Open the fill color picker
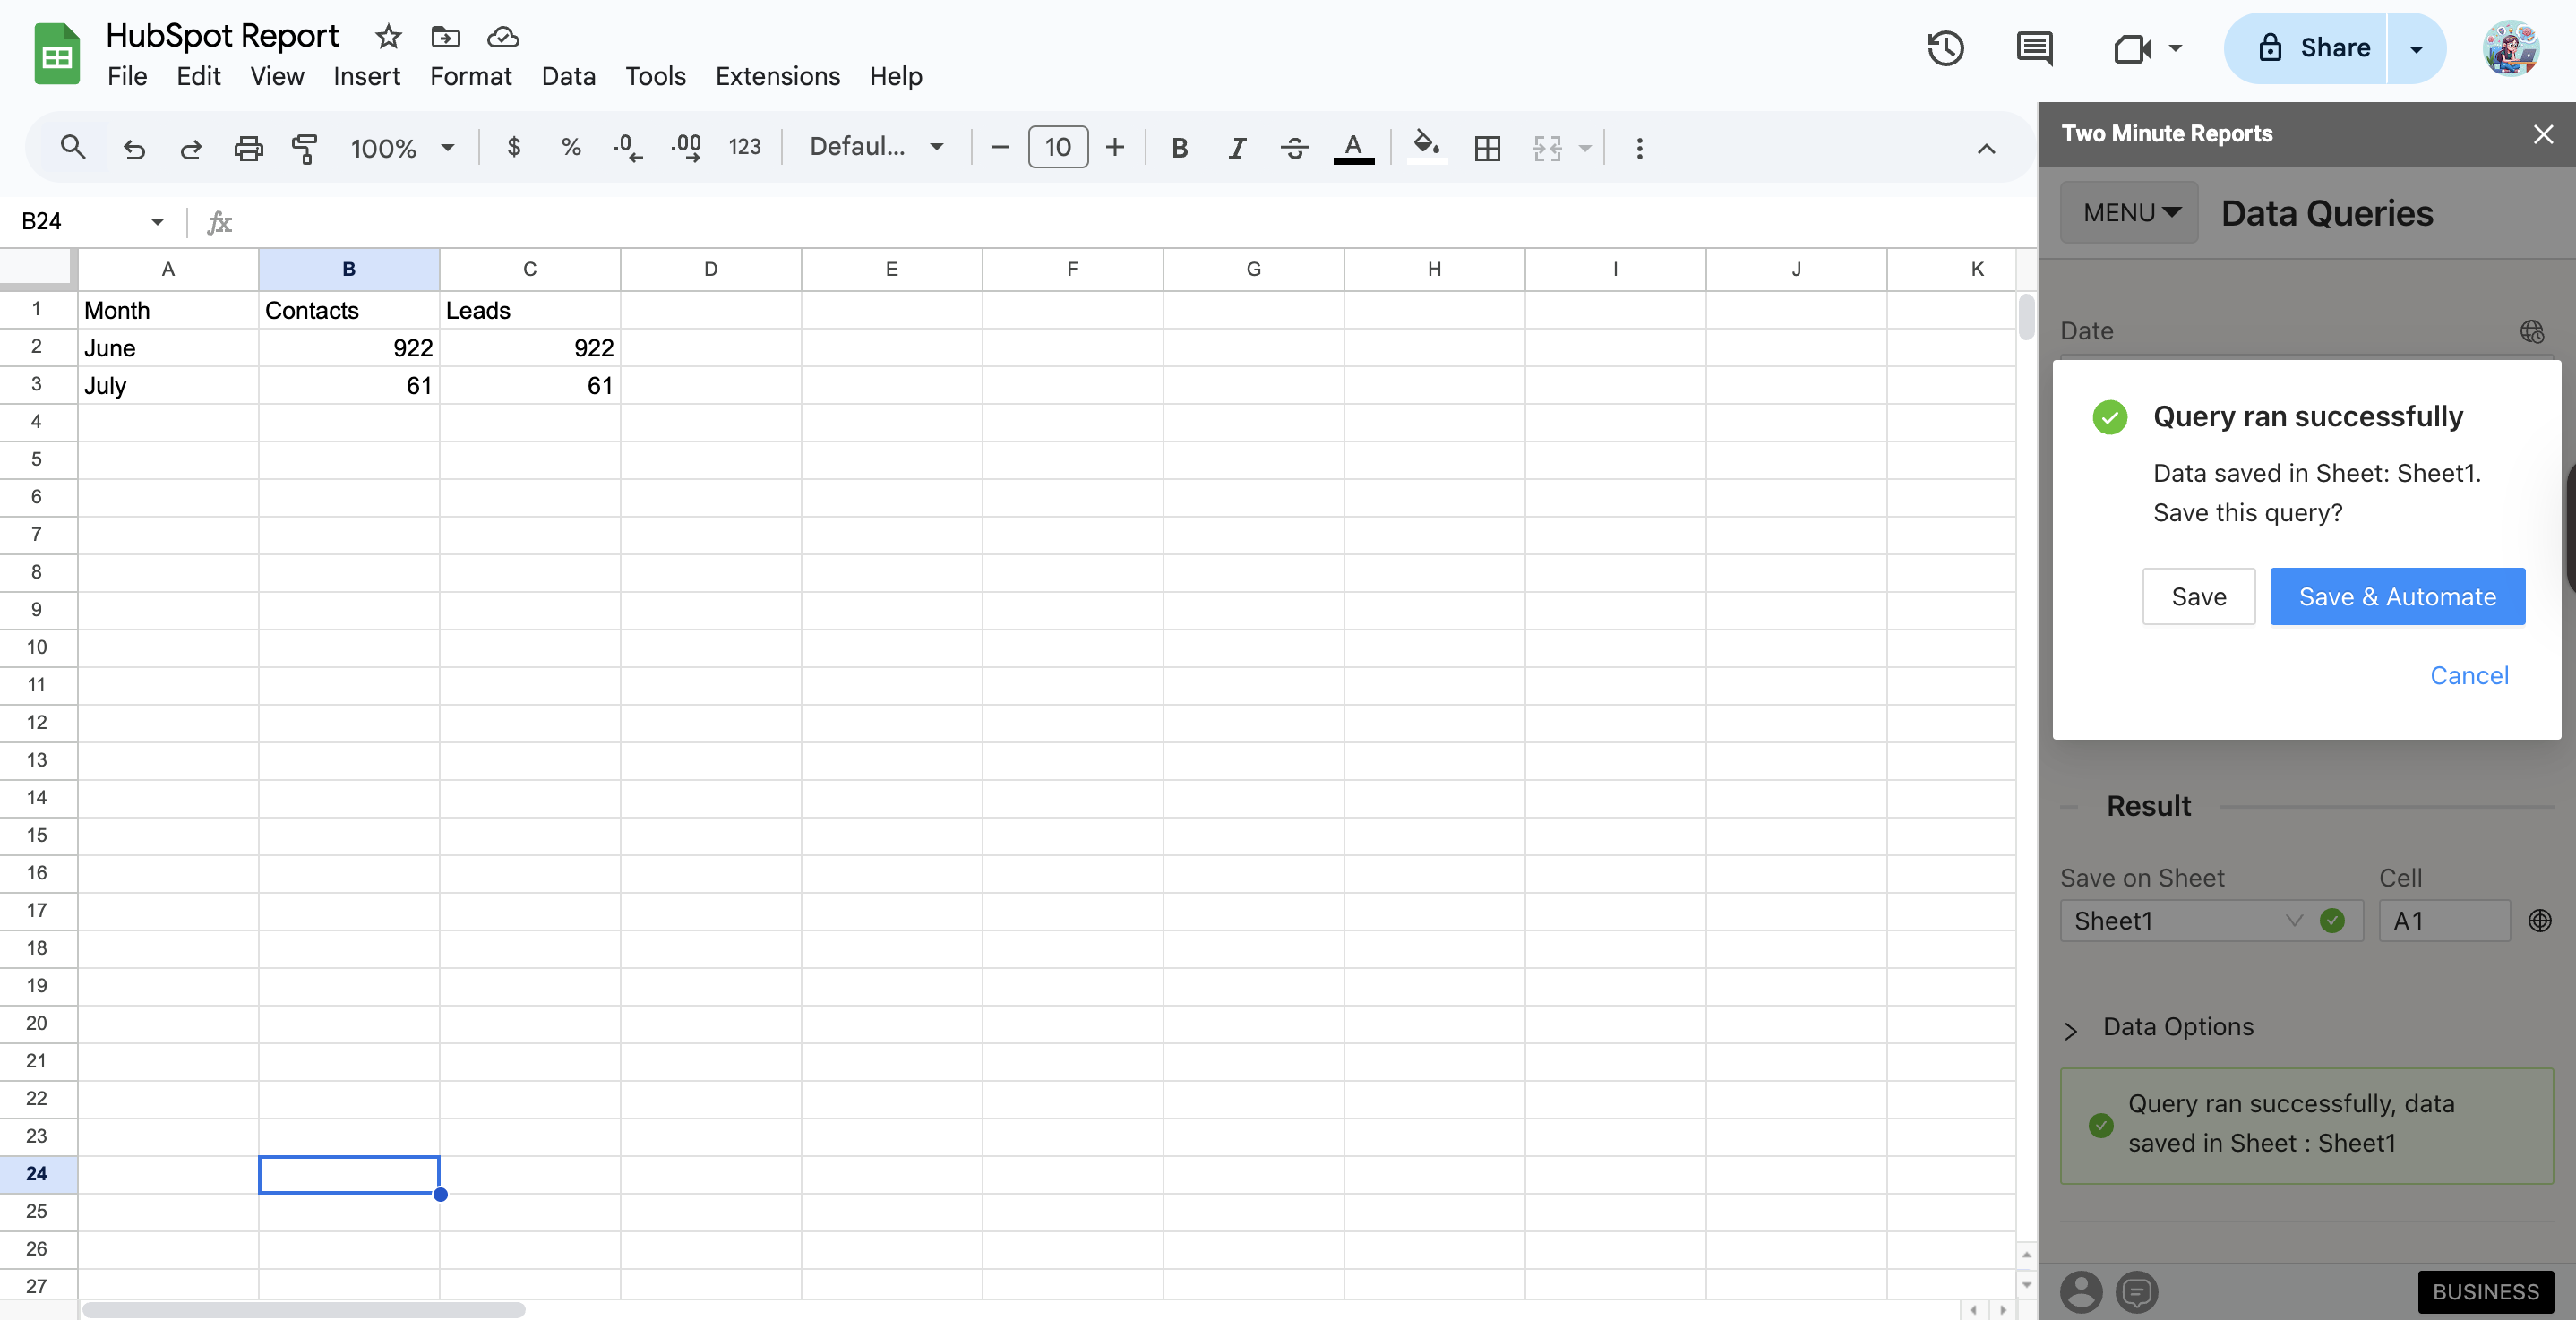Viewport: 2576px width, 1320px height. click(x=1426, y=146)
